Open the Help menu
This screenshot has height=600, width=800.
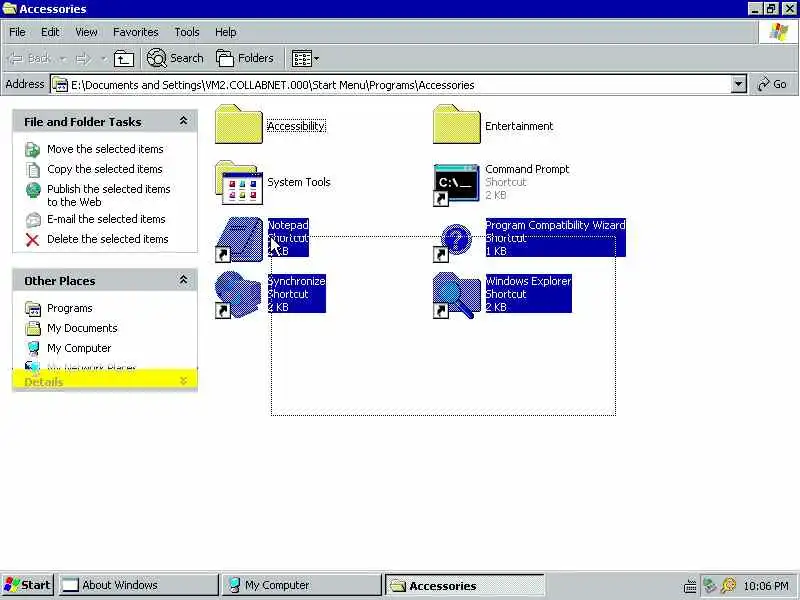(x=226, y=32)
